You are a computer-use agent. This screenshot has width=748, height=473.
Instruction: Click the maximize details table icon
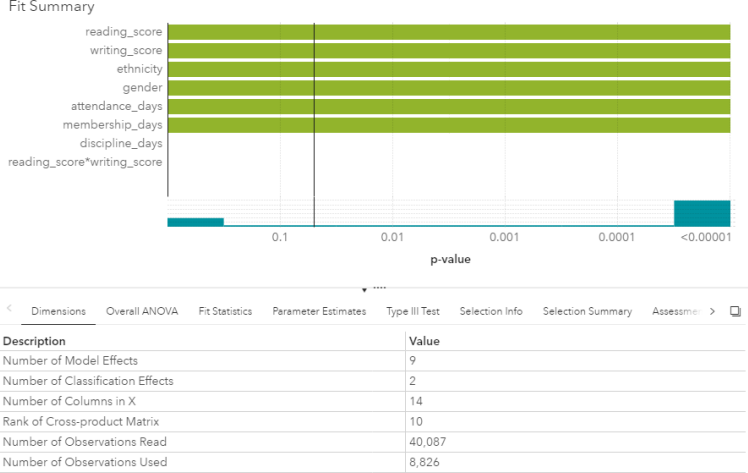[735, 311]
